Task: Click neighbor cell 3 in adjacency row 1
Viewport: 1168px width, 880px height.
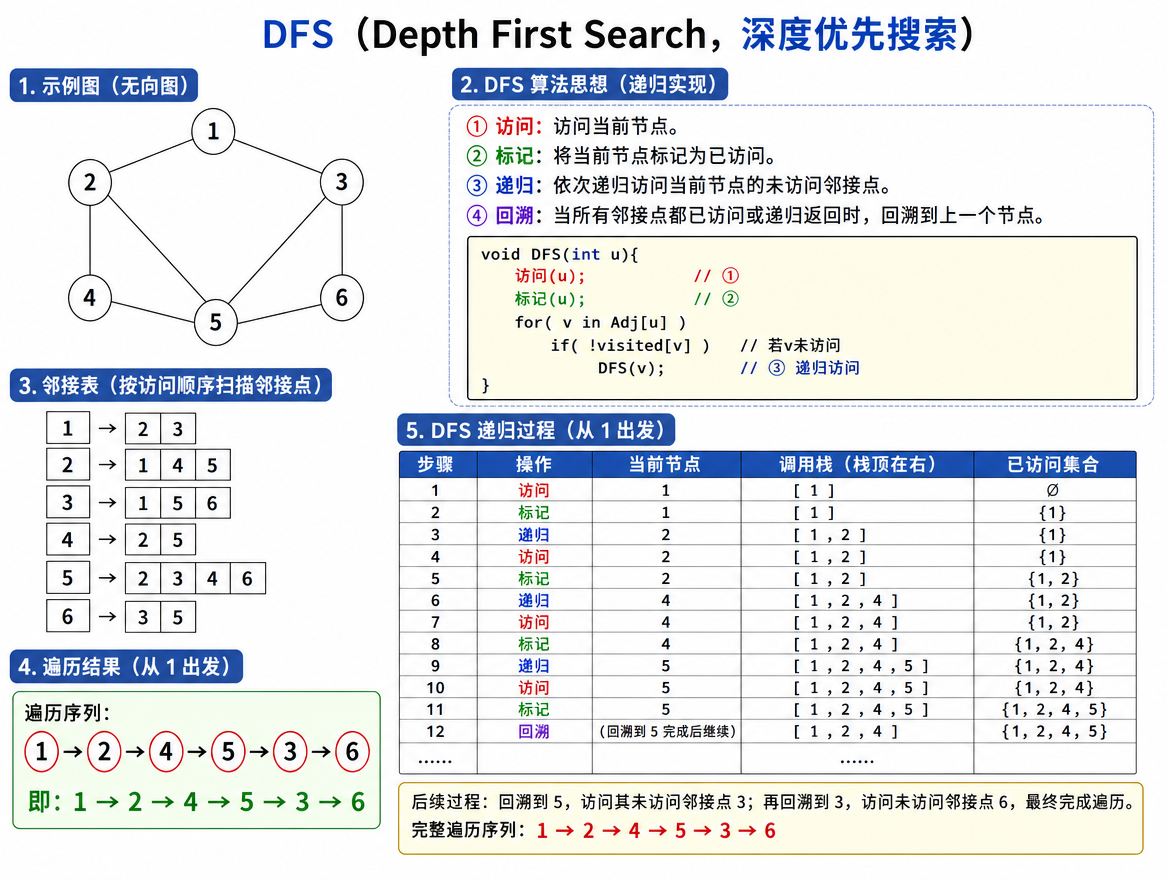Action: pos(177,429)
